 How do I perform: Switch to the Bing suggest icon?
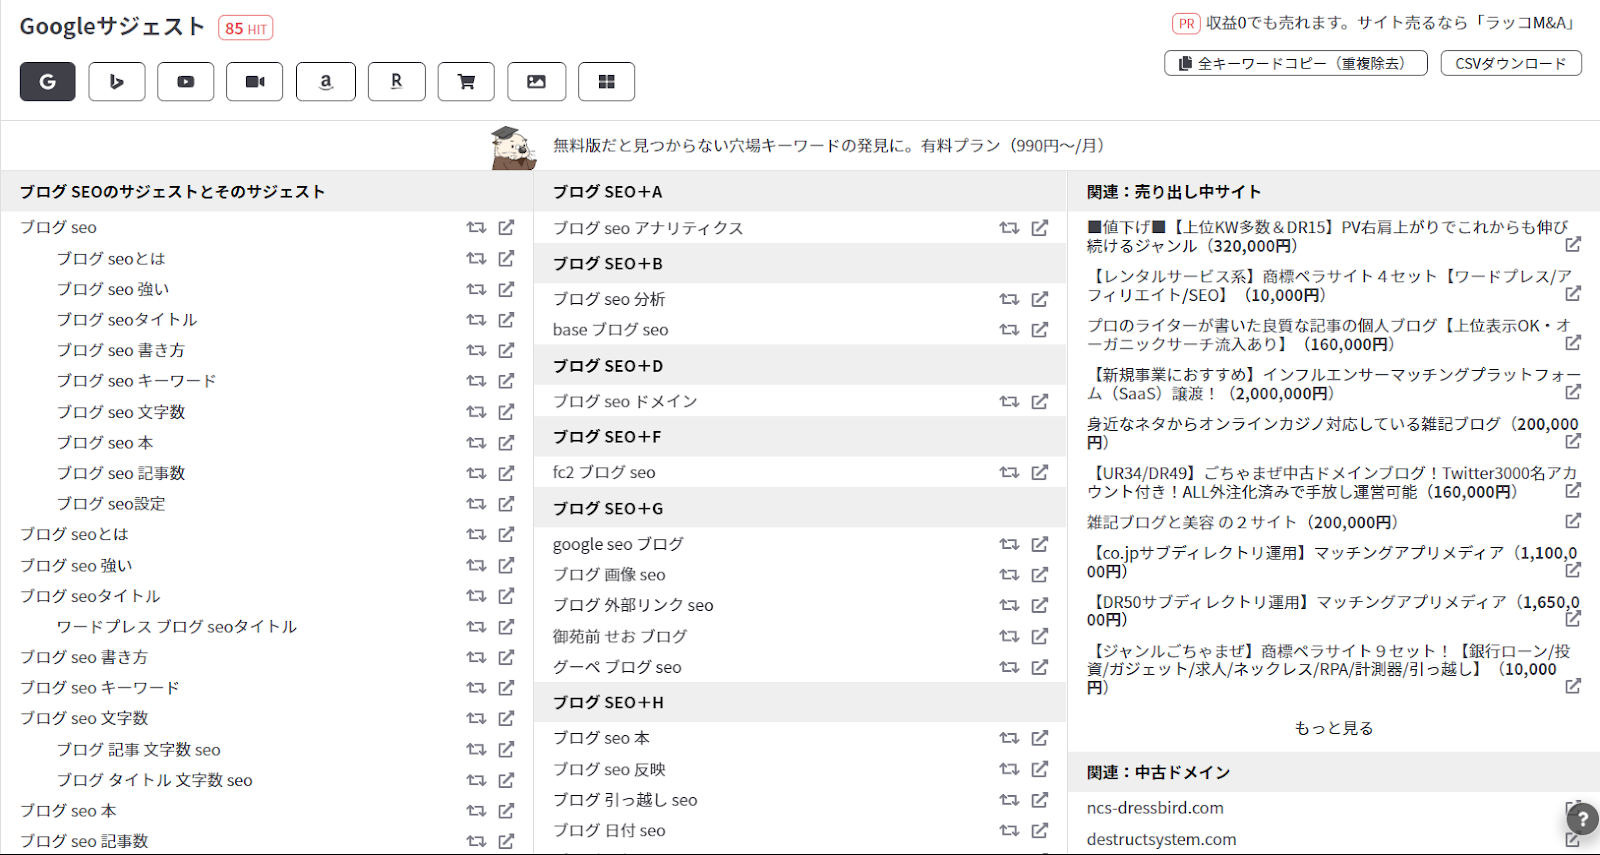(x=117, y=82)
